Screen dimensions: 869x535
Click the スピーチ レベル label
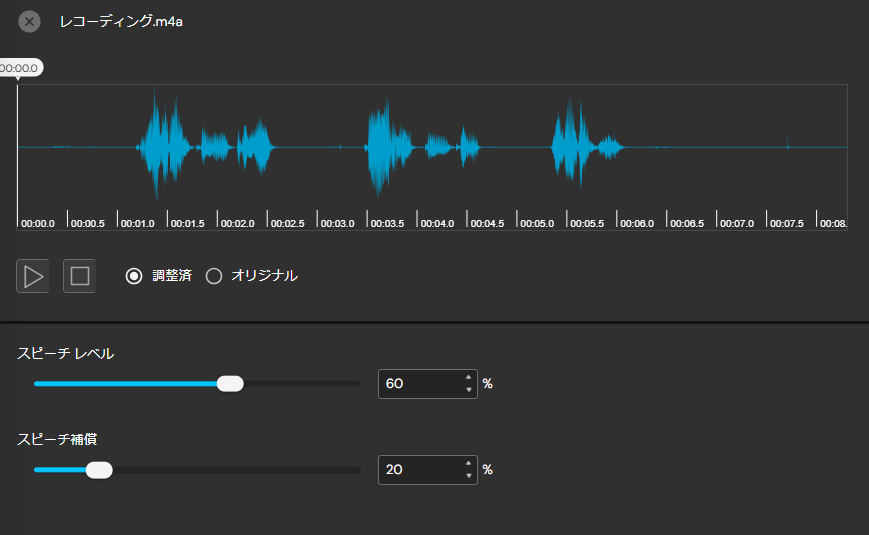[65, 354]
